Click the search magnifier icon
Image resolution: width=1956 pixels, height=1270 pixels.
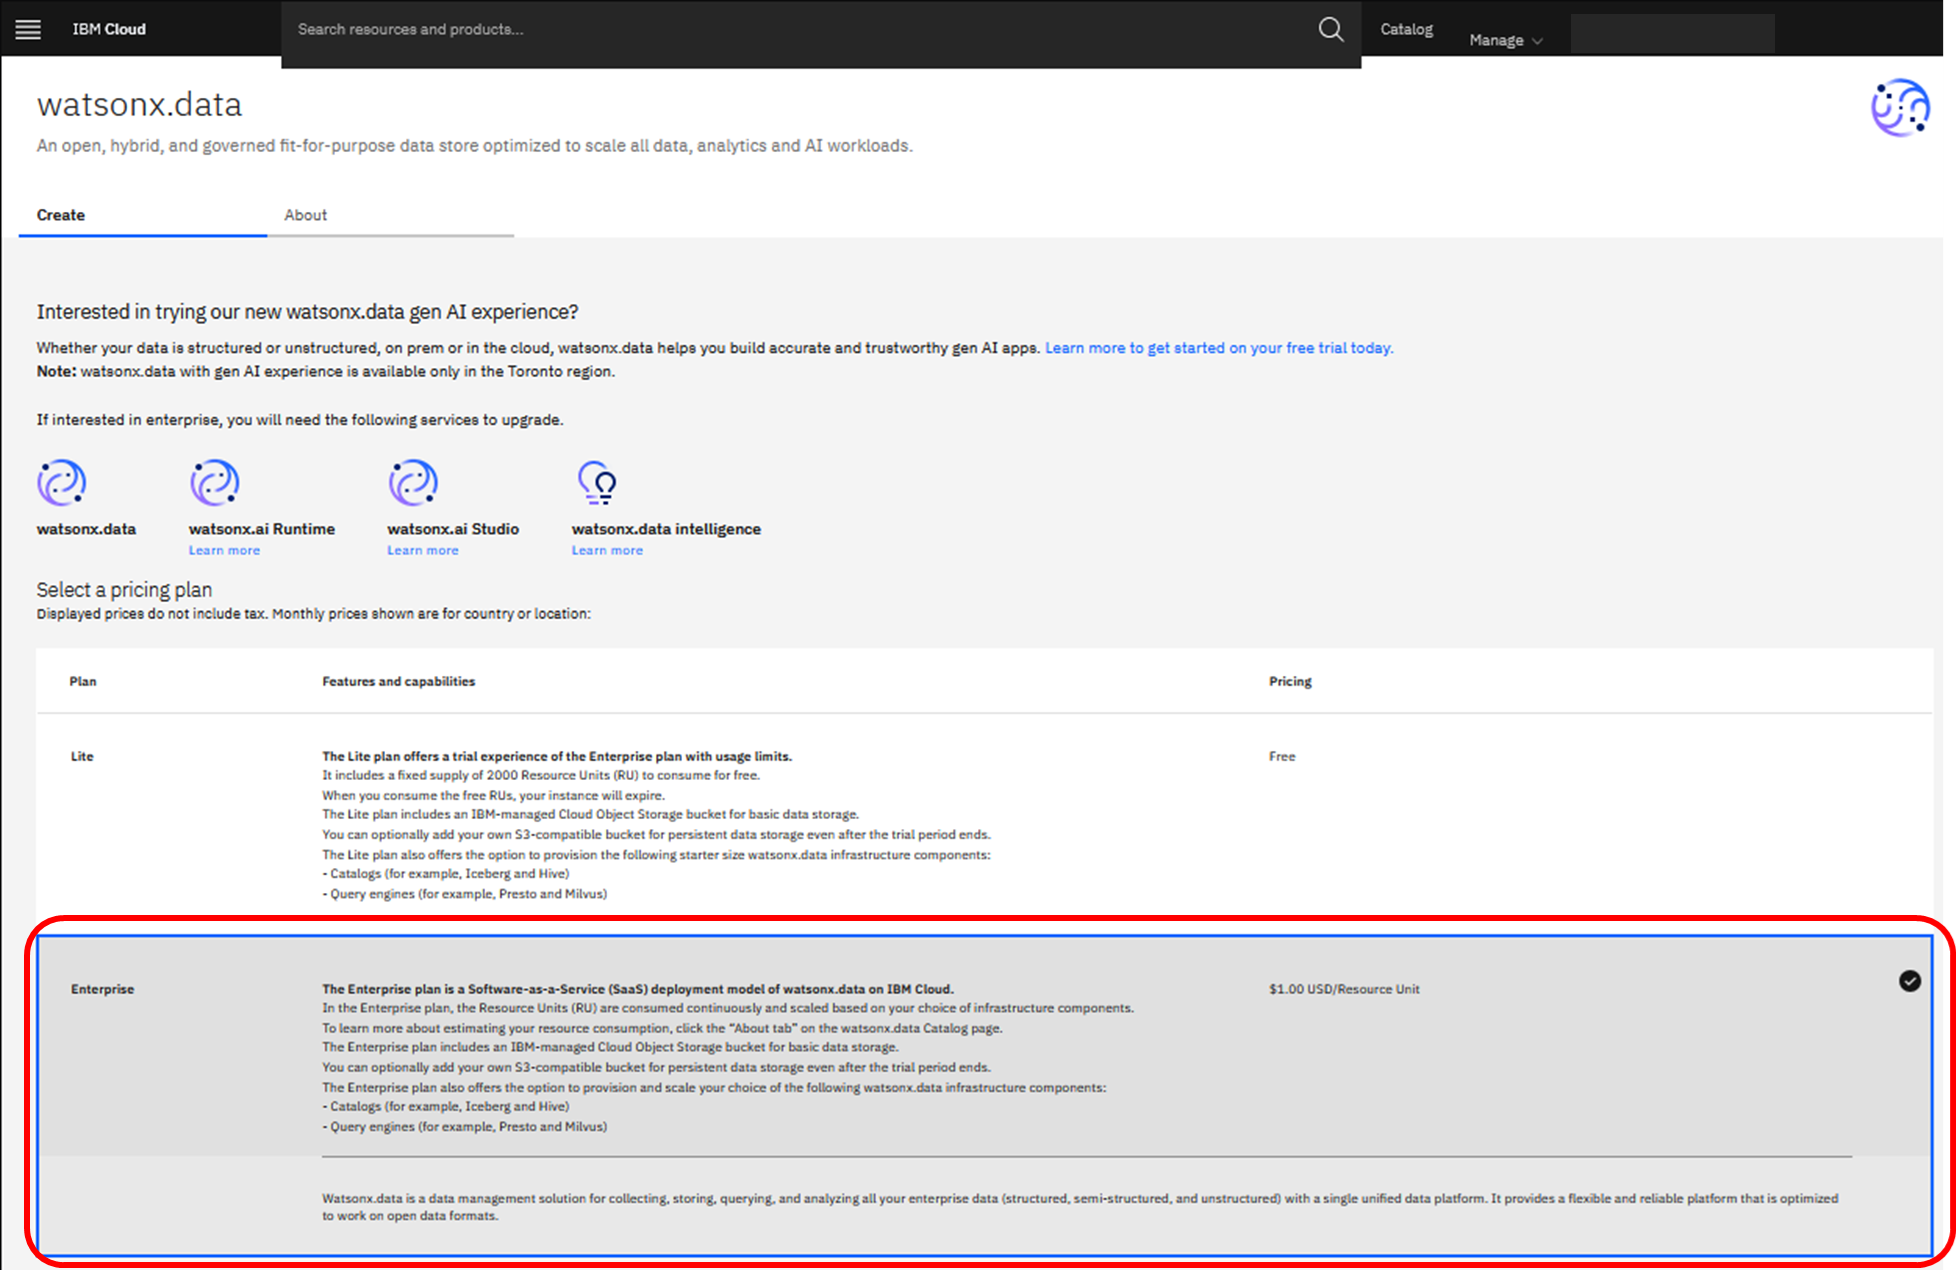1330,29
